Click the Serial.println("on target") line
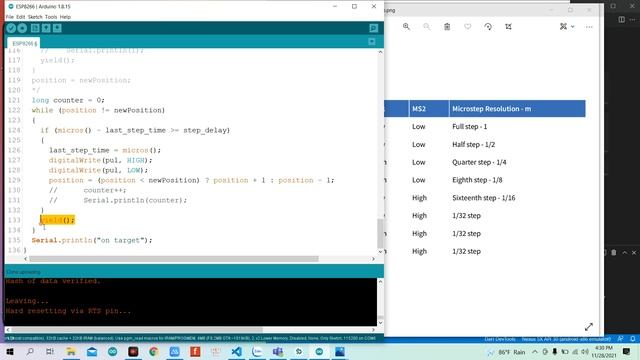 coord(92,240)
